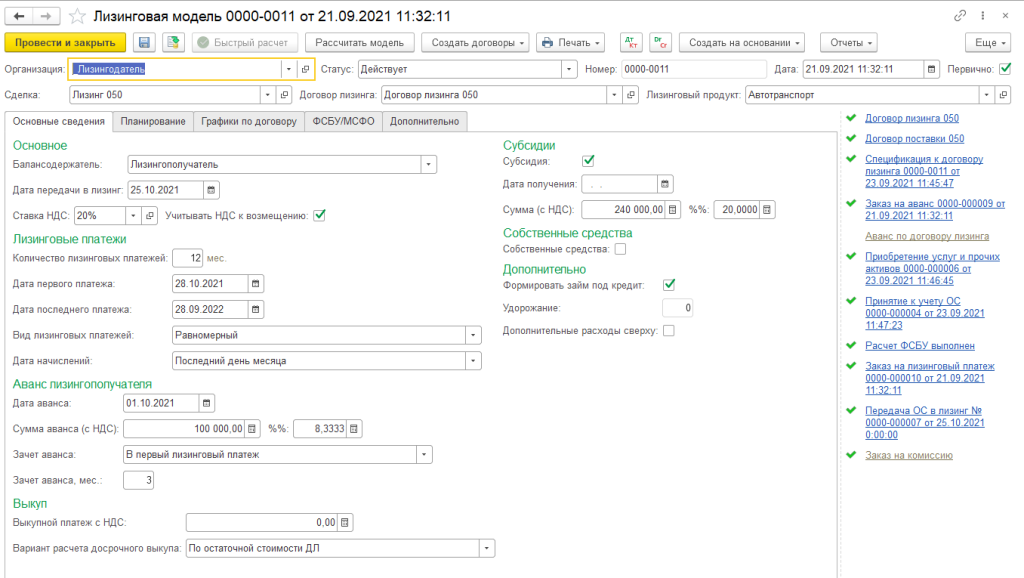Click the post document icon next to save
Screen dimensions: 1024x578
click(x=172, y=43)
